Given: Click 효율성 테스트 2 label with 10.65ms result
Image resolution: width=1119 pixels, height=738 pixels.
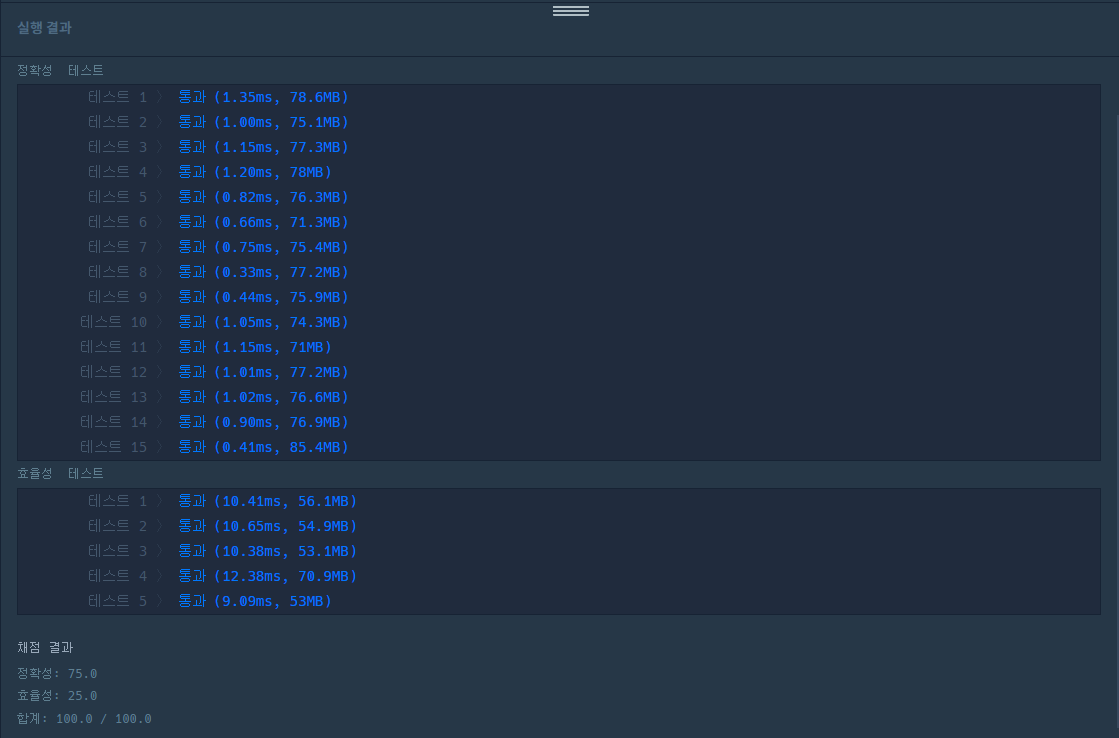Looking at the screenshot, I should tap(117, 526).
